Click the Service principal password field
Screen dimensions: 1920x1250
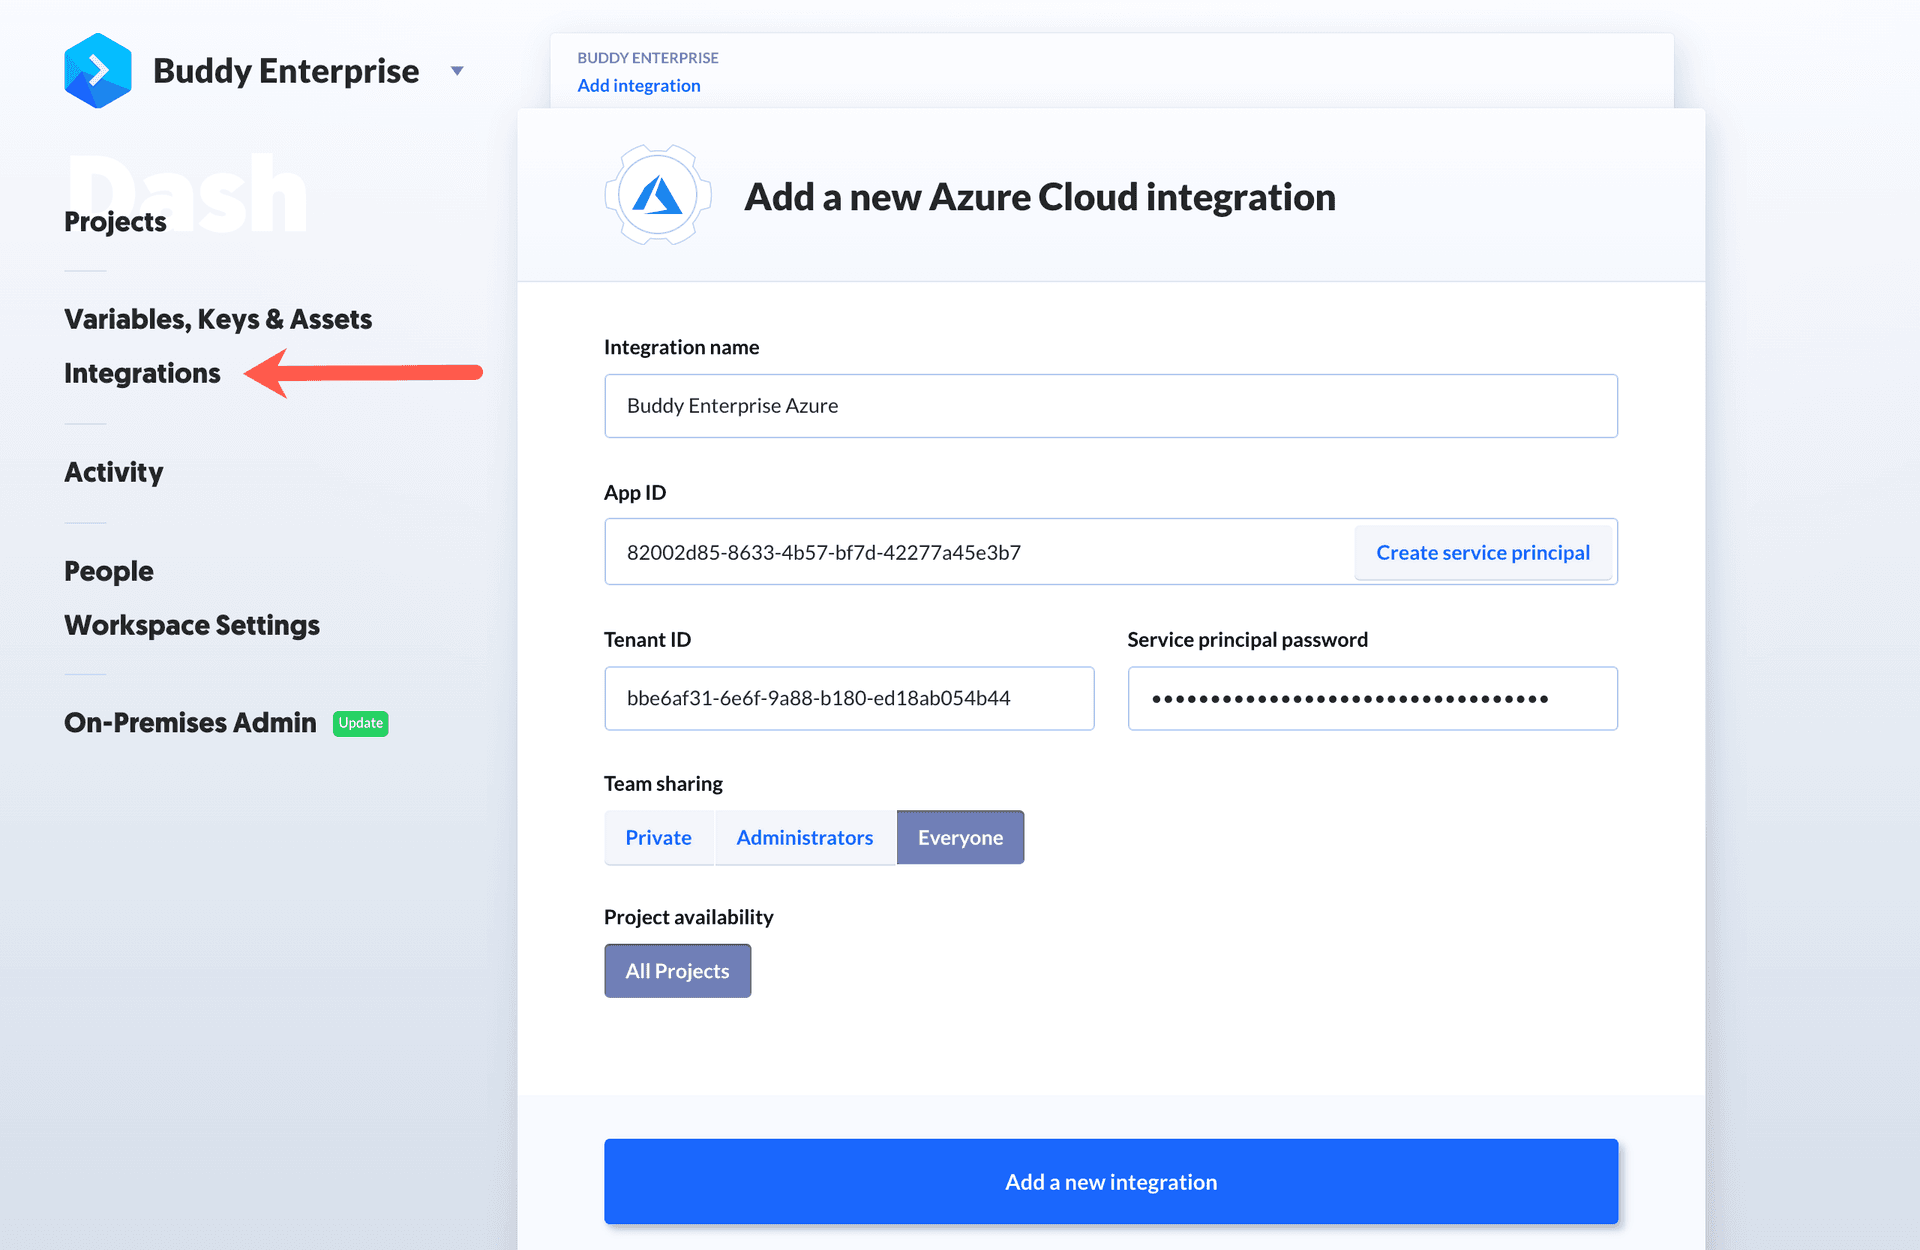click(1372, 699)
